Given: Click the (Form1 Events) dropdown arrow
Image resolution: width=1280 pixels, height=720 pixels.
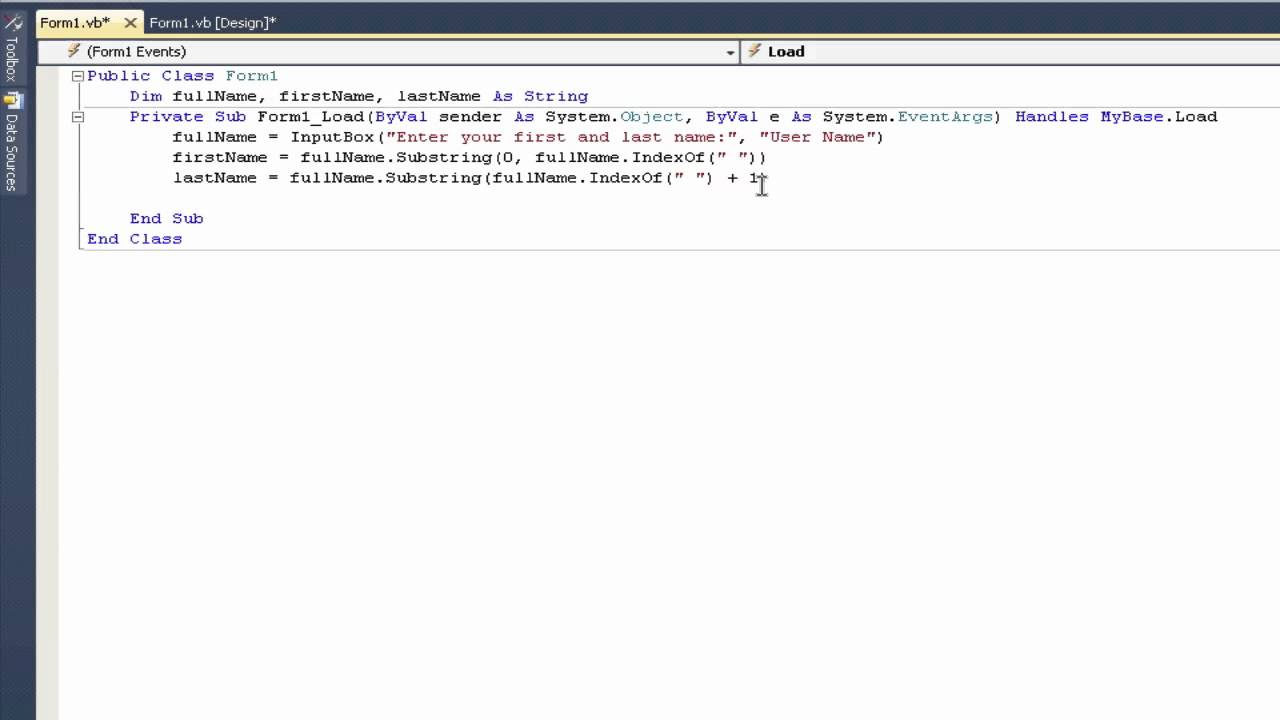Looking at the screenshot, I should (x=730, y=52).
